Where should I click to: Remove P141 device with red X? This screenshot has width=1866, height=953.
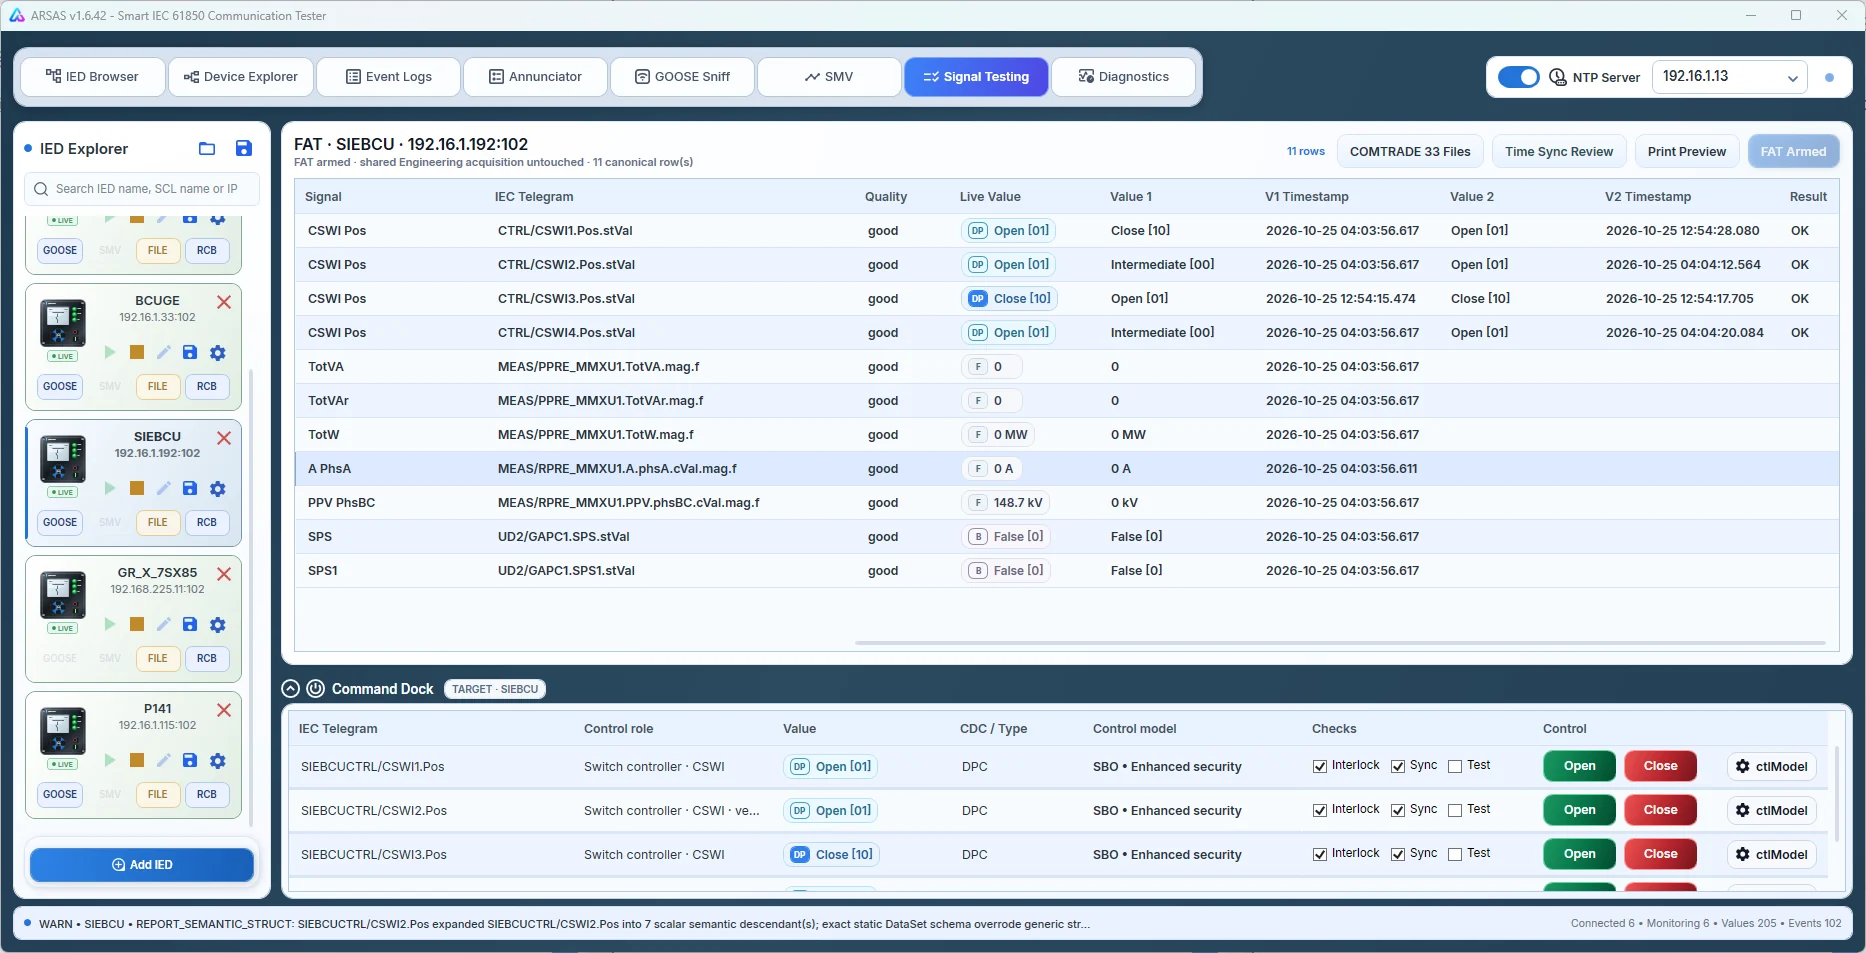pyautogui.click(x=224, y=710)
